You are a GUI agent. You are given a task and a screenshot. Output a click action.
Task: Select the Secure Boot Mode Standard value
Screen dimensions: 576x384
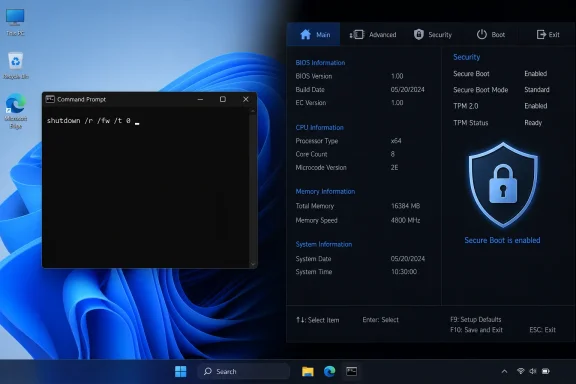[537, 90]
